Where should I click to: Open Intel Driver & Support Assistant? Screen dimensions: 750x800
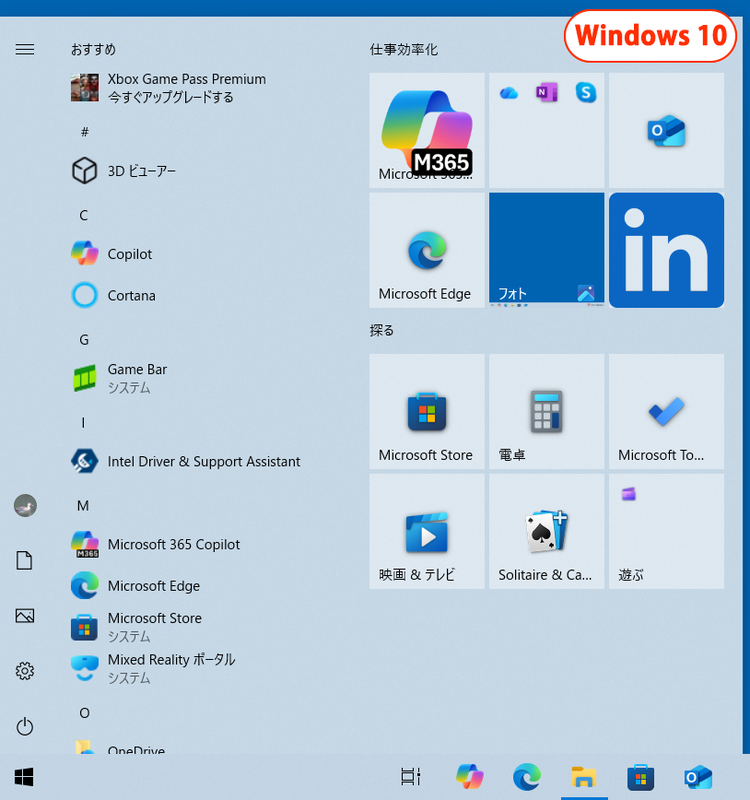(x=186, y=461)
